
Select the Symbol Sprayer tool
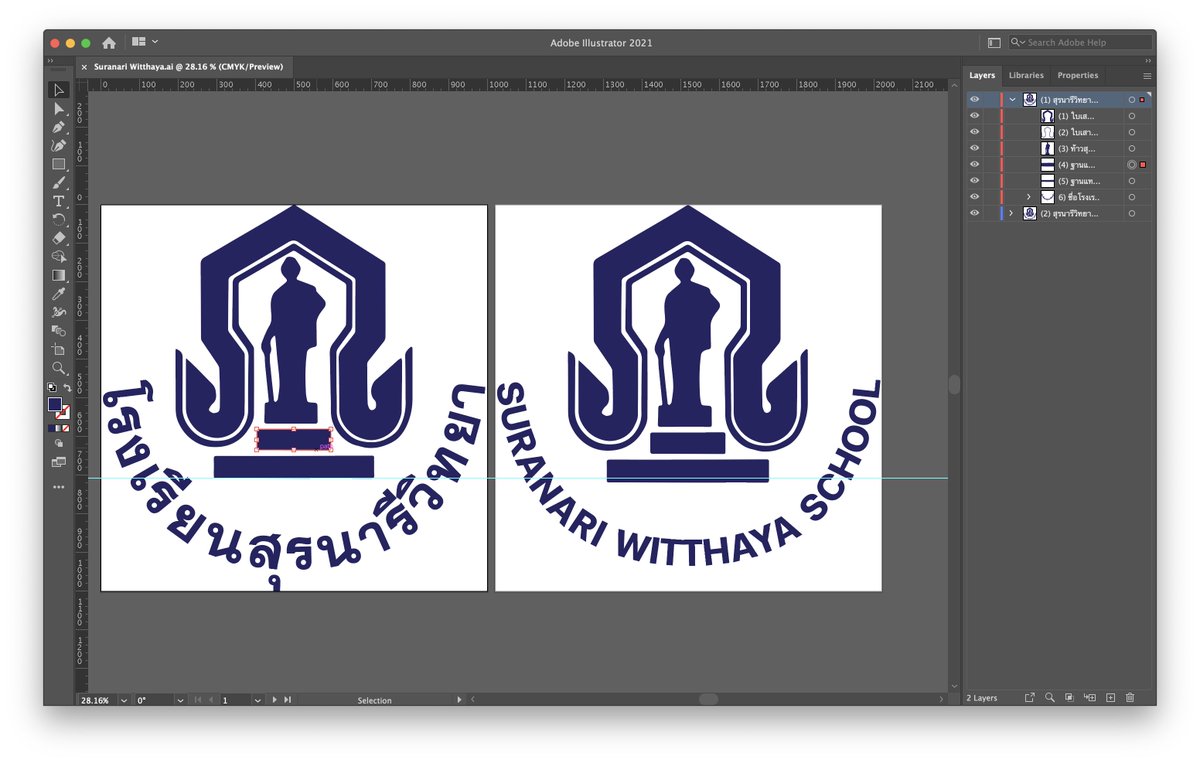59,312
